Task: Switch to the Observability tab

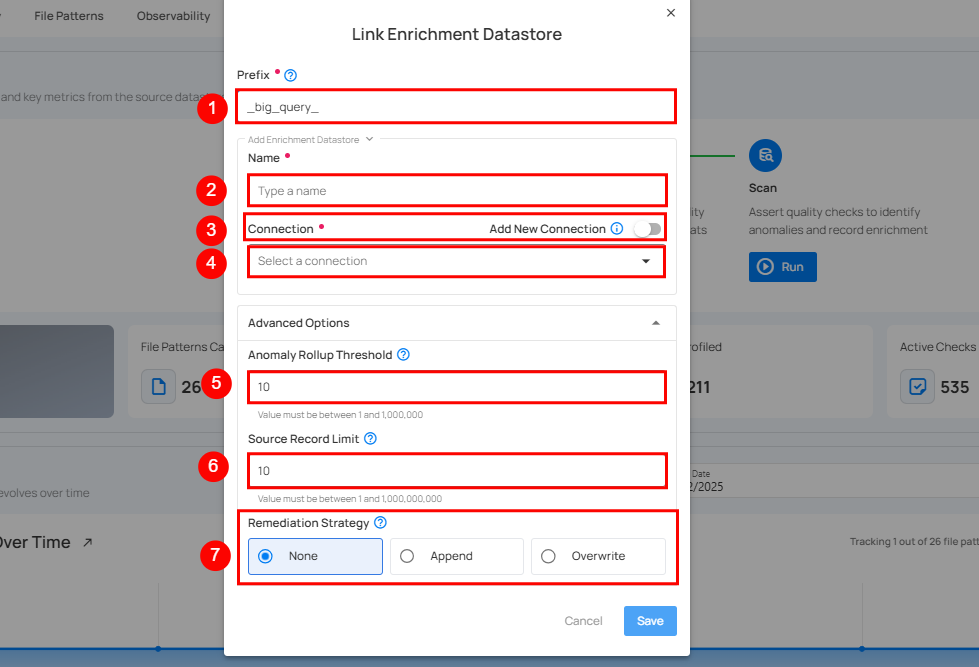Action: point(174,16)
